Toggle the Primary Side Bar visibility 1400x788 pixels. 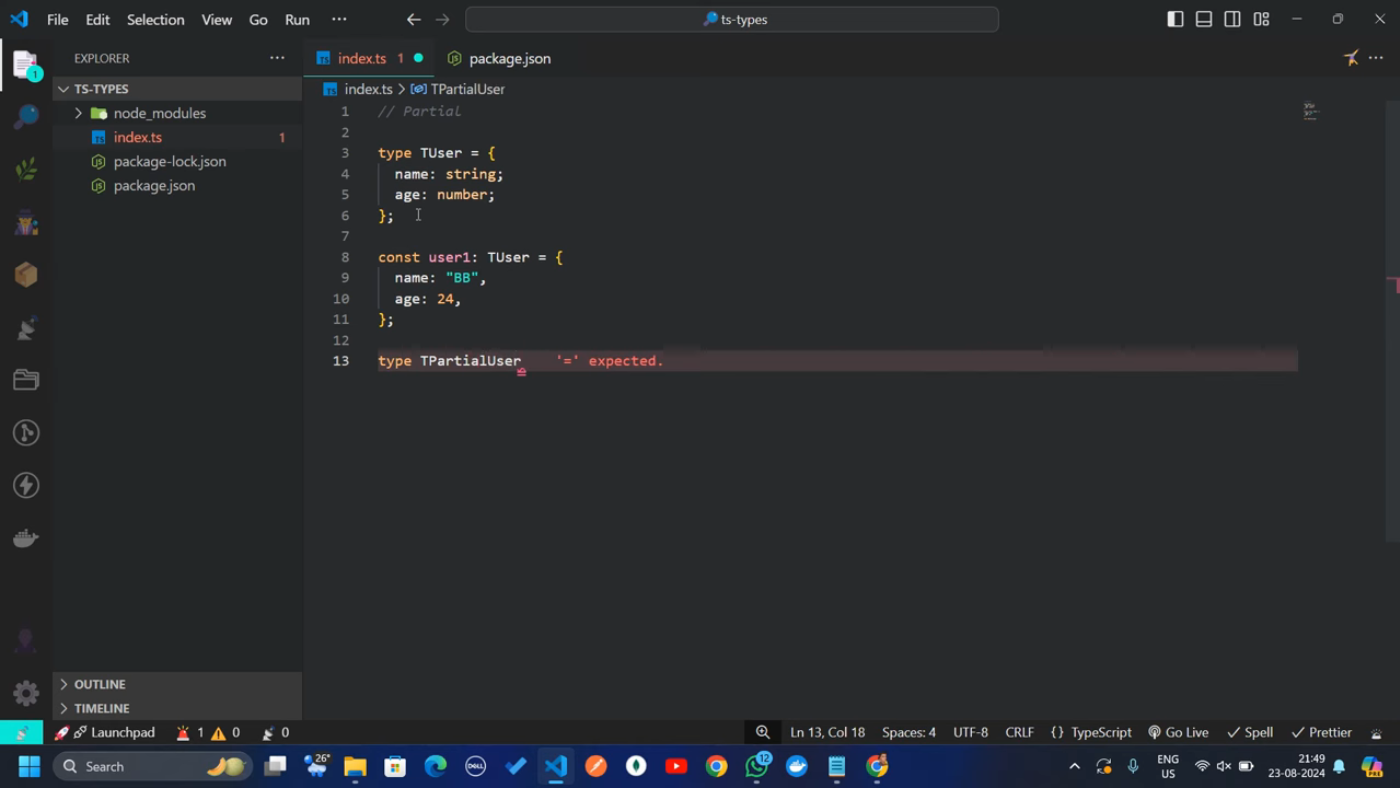1175,19
